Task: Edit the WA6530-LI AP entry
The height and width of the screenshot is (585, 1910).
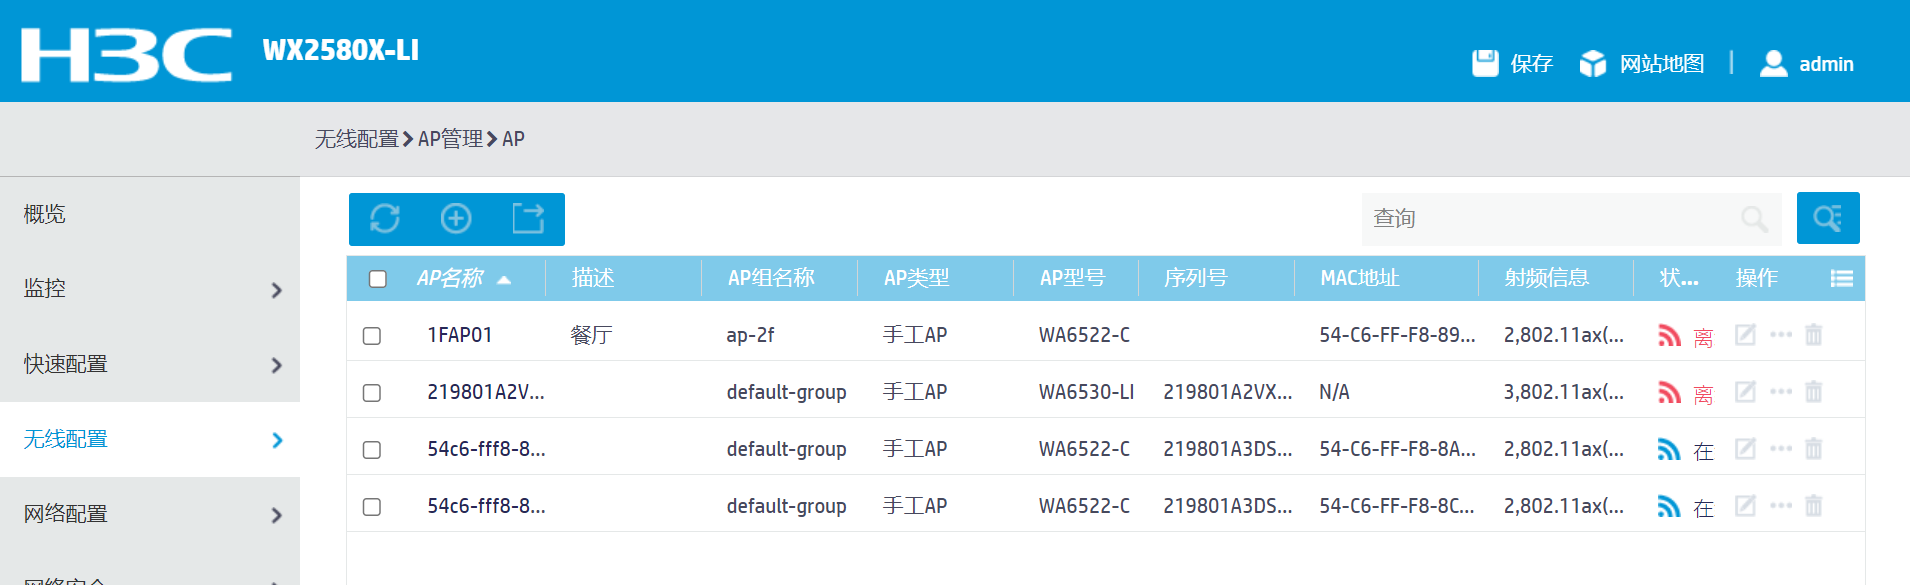Action: tap(1745, 392)
